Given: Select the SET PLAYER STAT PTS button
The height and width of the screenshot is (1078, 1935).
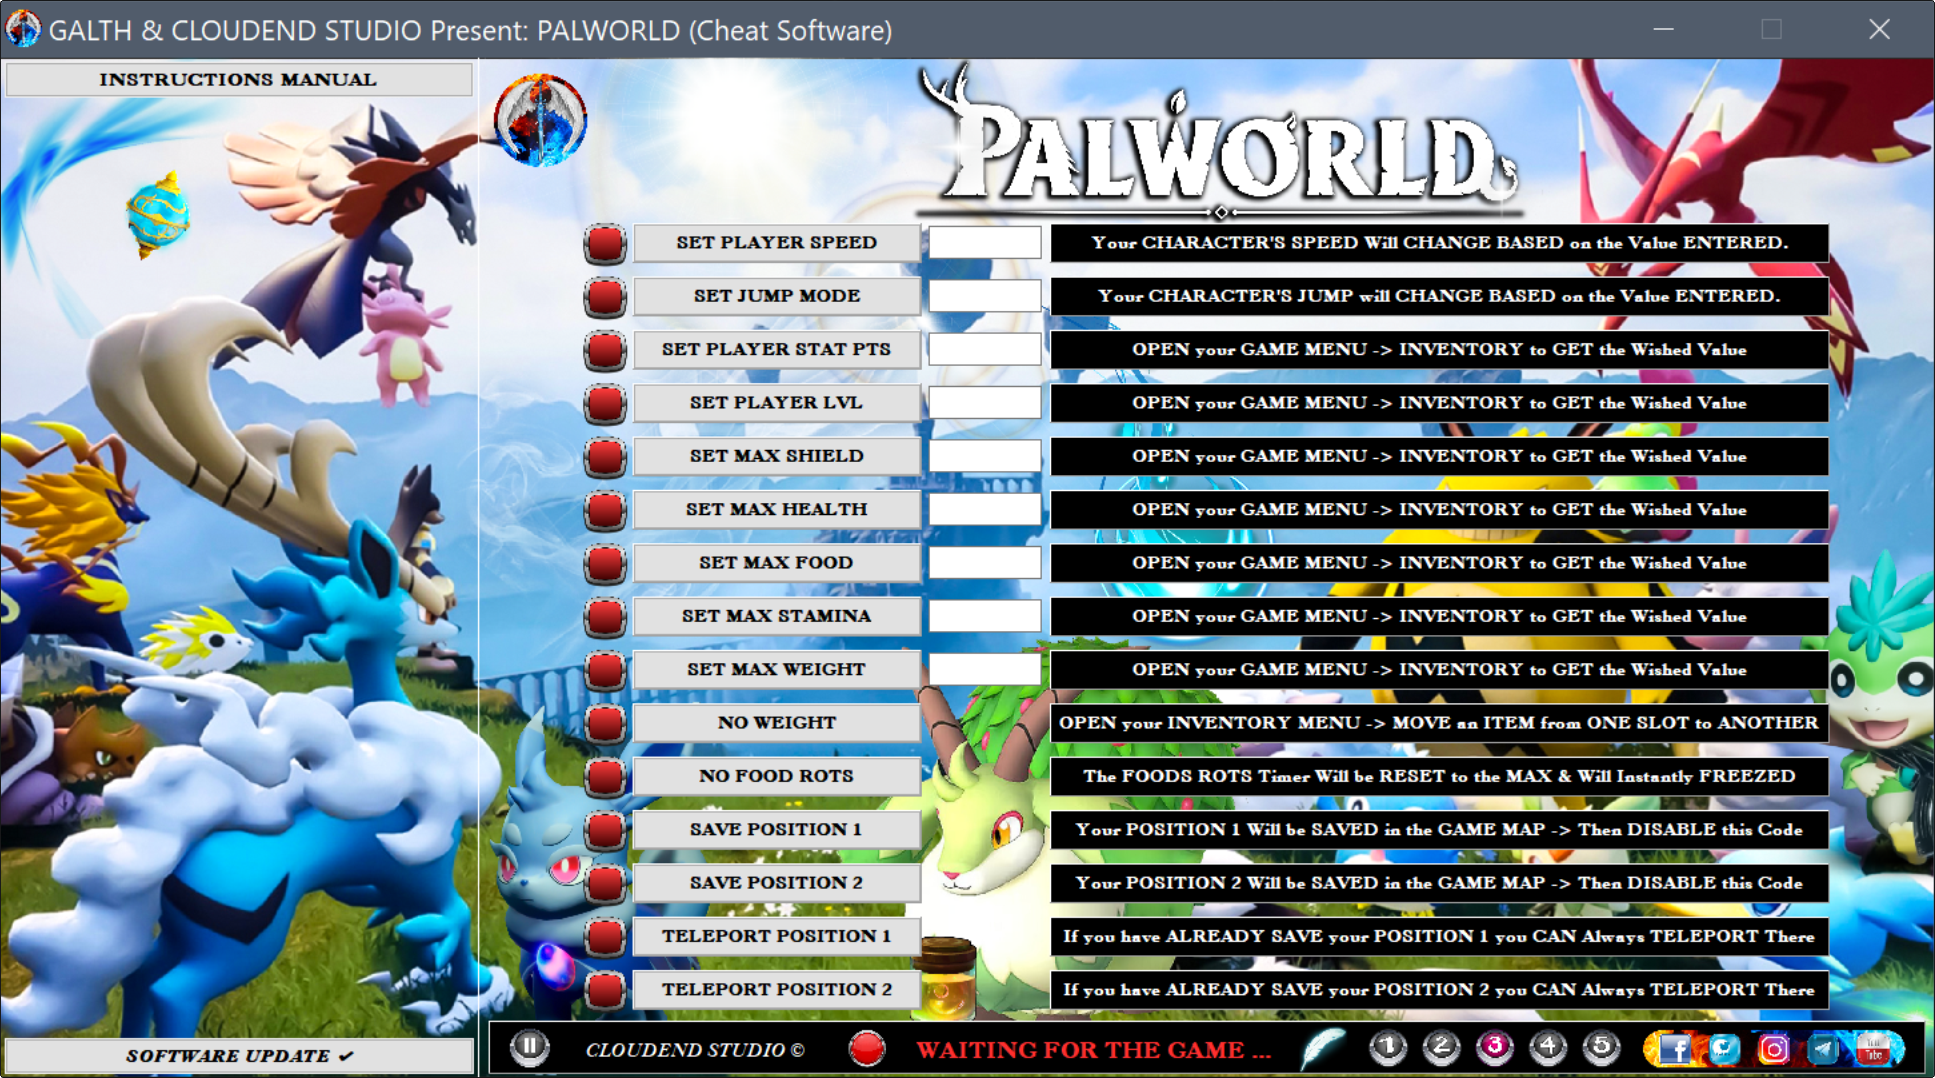Looking at the screenshot, I should click(x=776, y=349).
